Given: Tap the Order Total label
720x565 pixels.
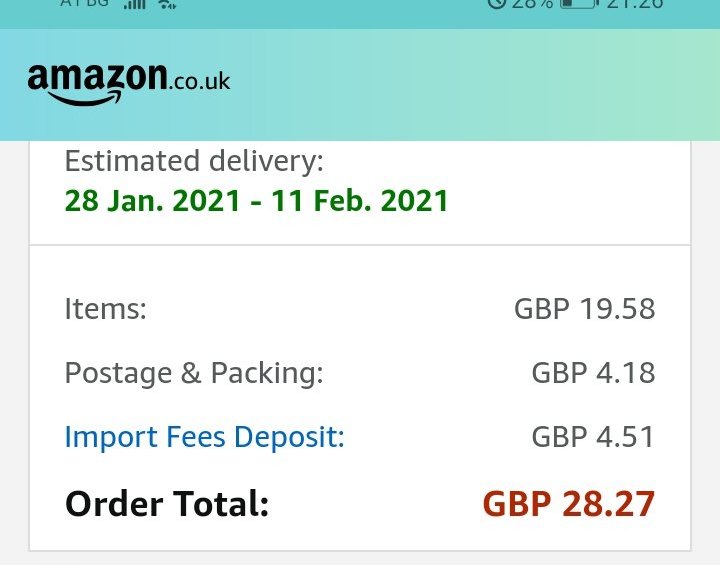Looking at the screenshot, I should coord(167,504).
